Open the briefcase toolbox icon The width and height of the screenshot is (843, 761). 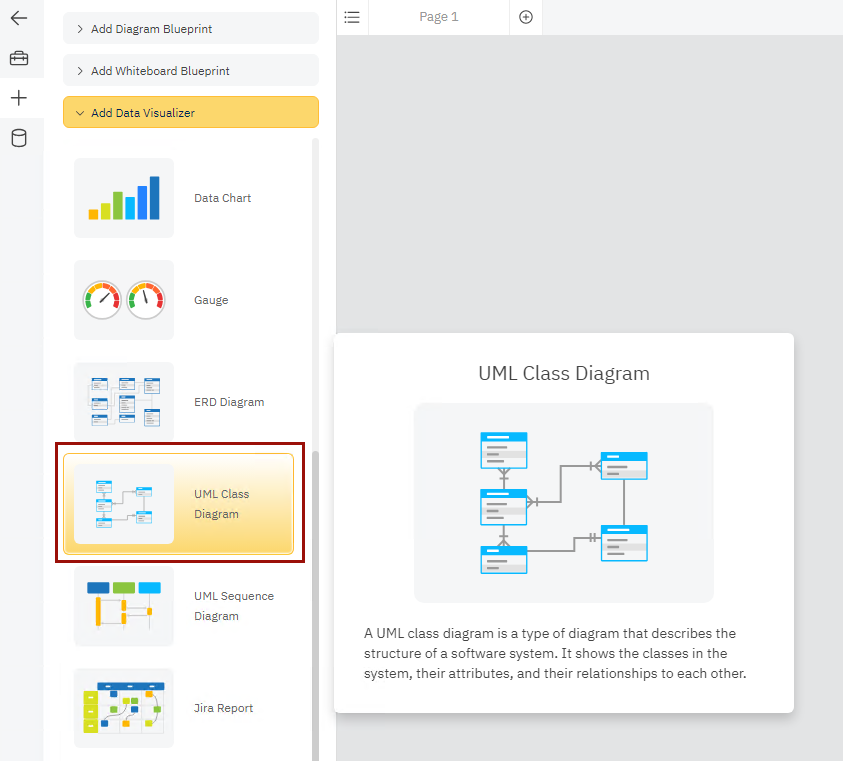19,58
